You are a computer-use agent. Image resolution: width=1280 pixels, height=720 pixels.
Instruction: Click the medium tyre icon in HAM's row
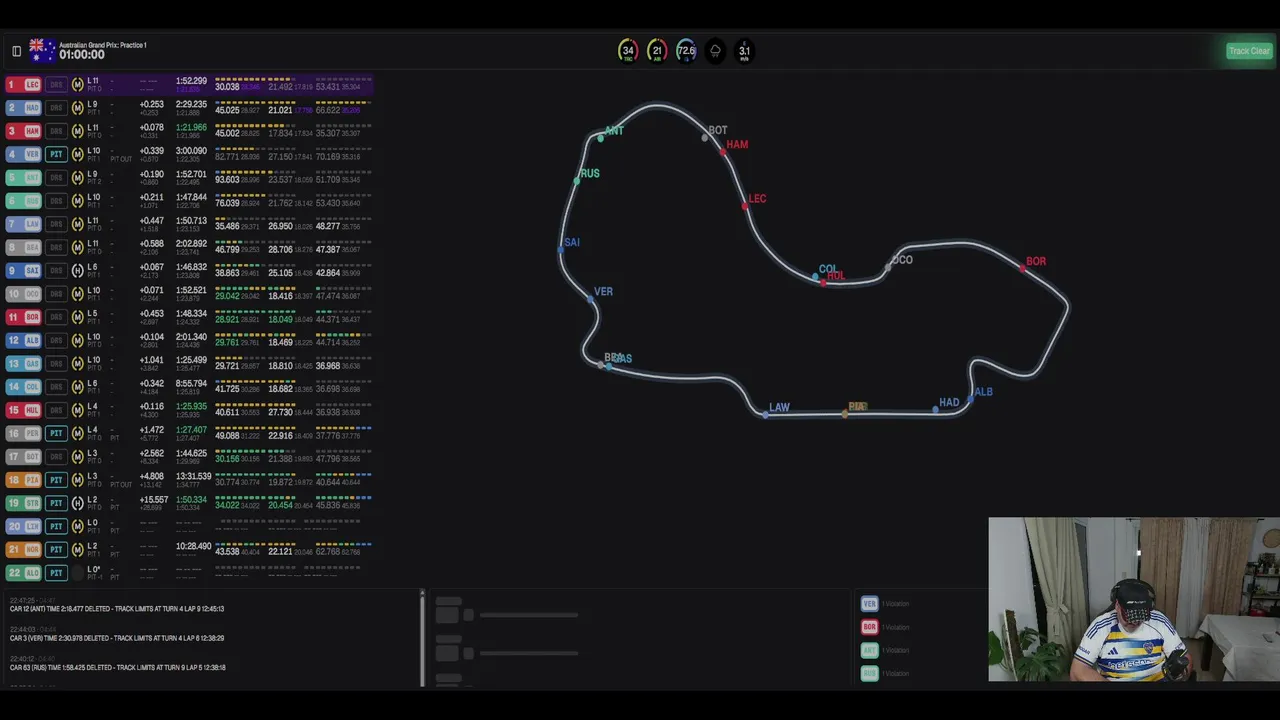78,131
